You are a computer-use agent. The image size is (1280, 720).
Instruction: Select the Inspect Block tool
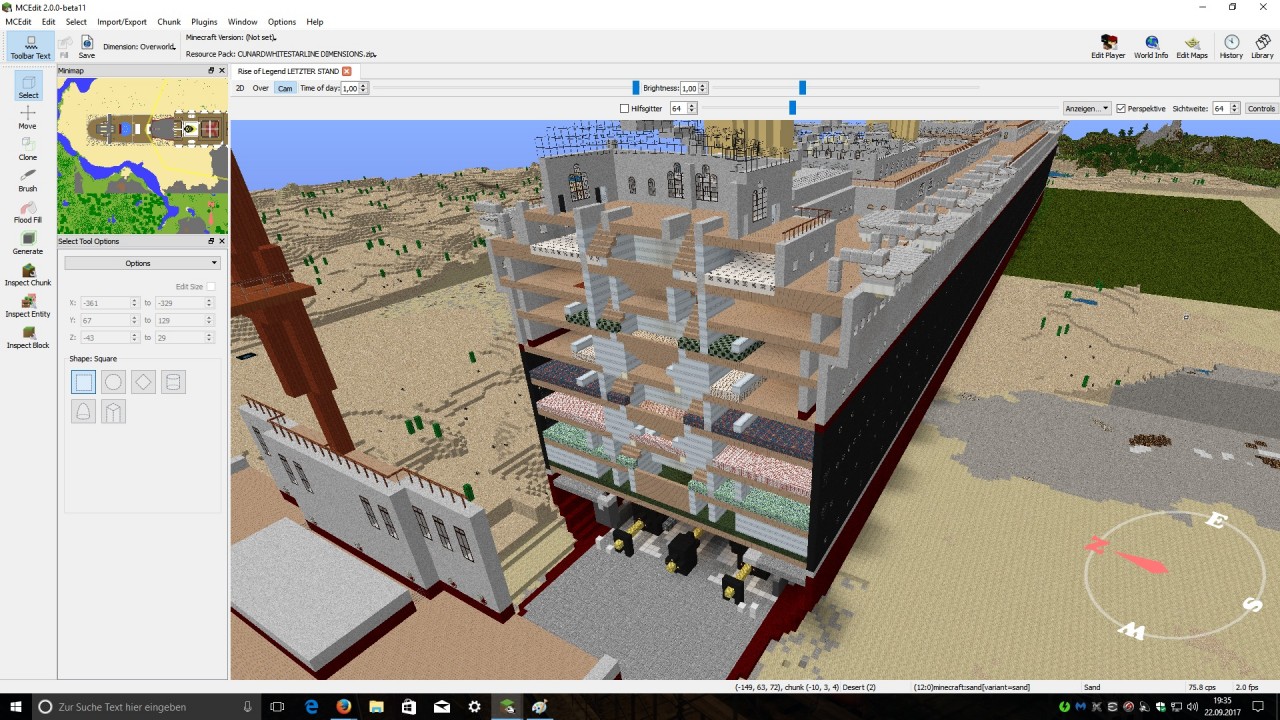[x=27, y=338]
